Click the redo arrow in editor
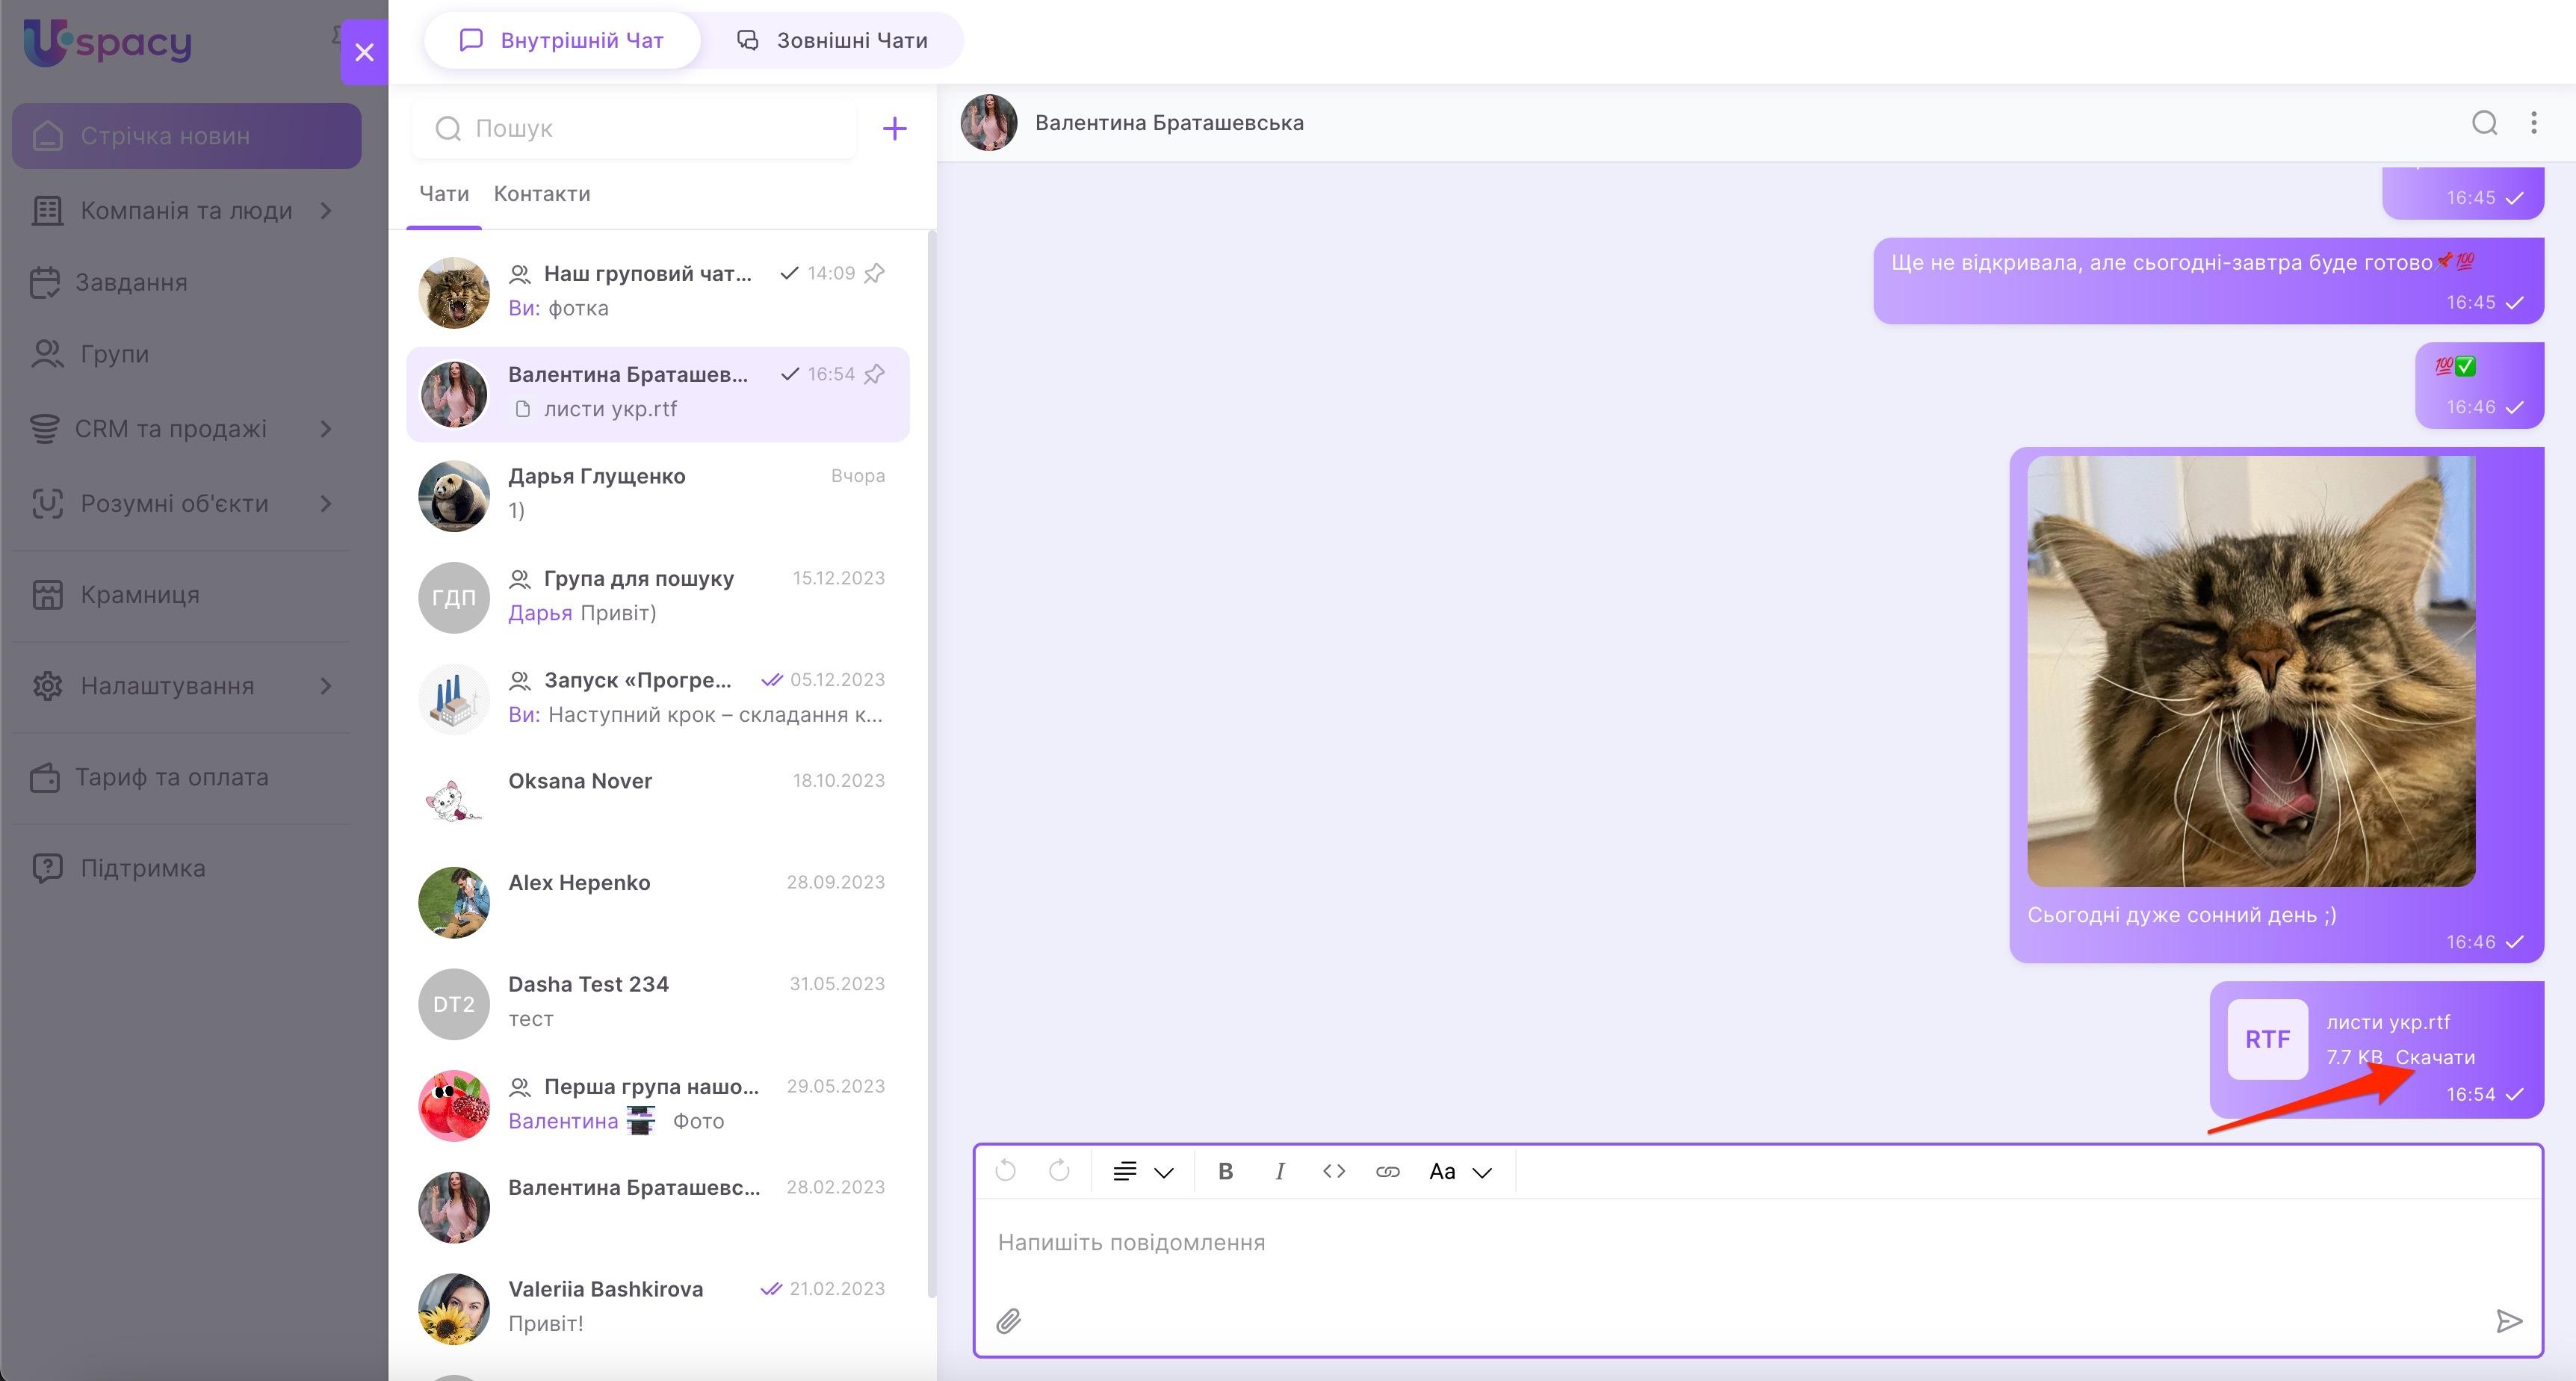 click(1059, 1170)
